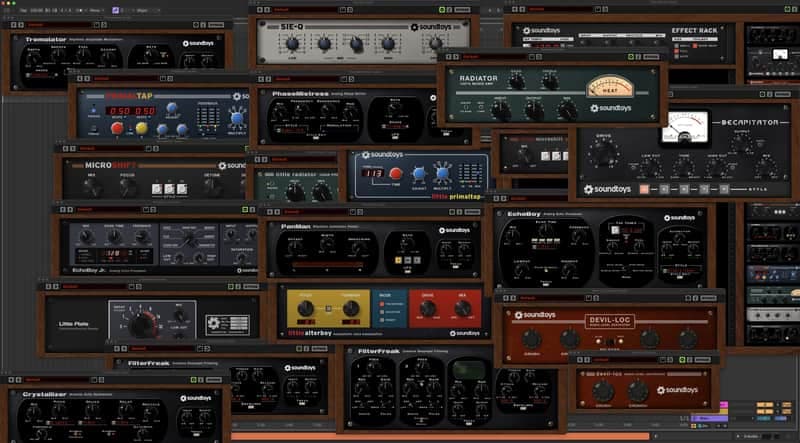Click the Saturation knob on EchoBoy Jr.
The image size is (800, 443).
[241, 259]
